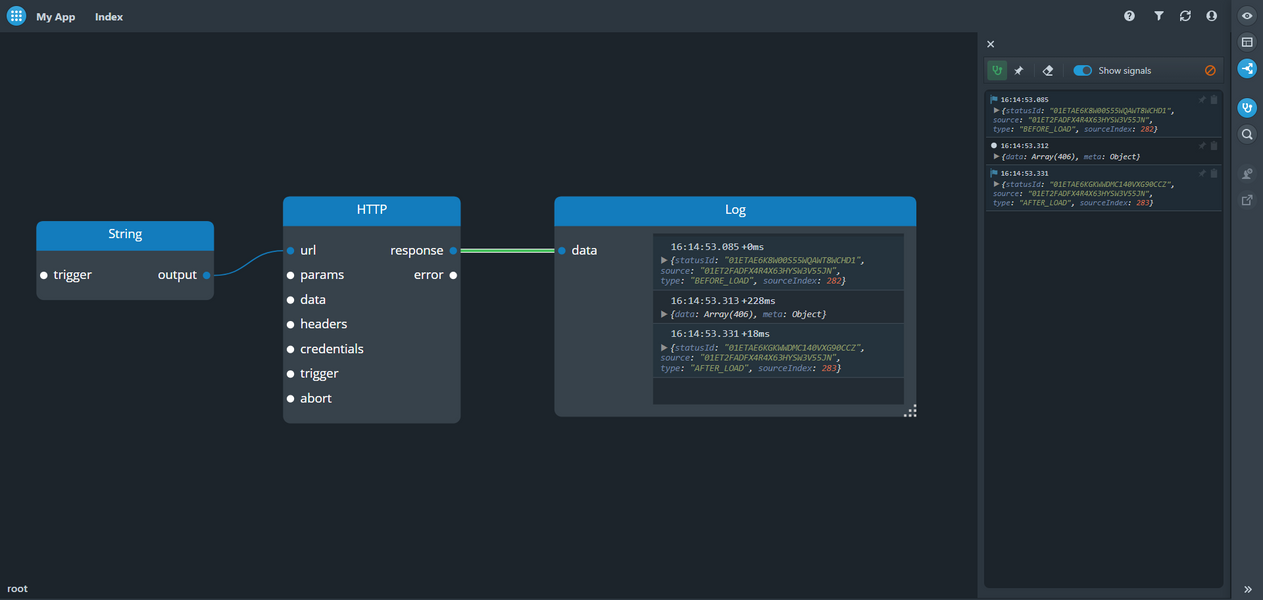
Task: Copy the 16:14:53.312 debug panel entry
Action: pos(1214,146)
